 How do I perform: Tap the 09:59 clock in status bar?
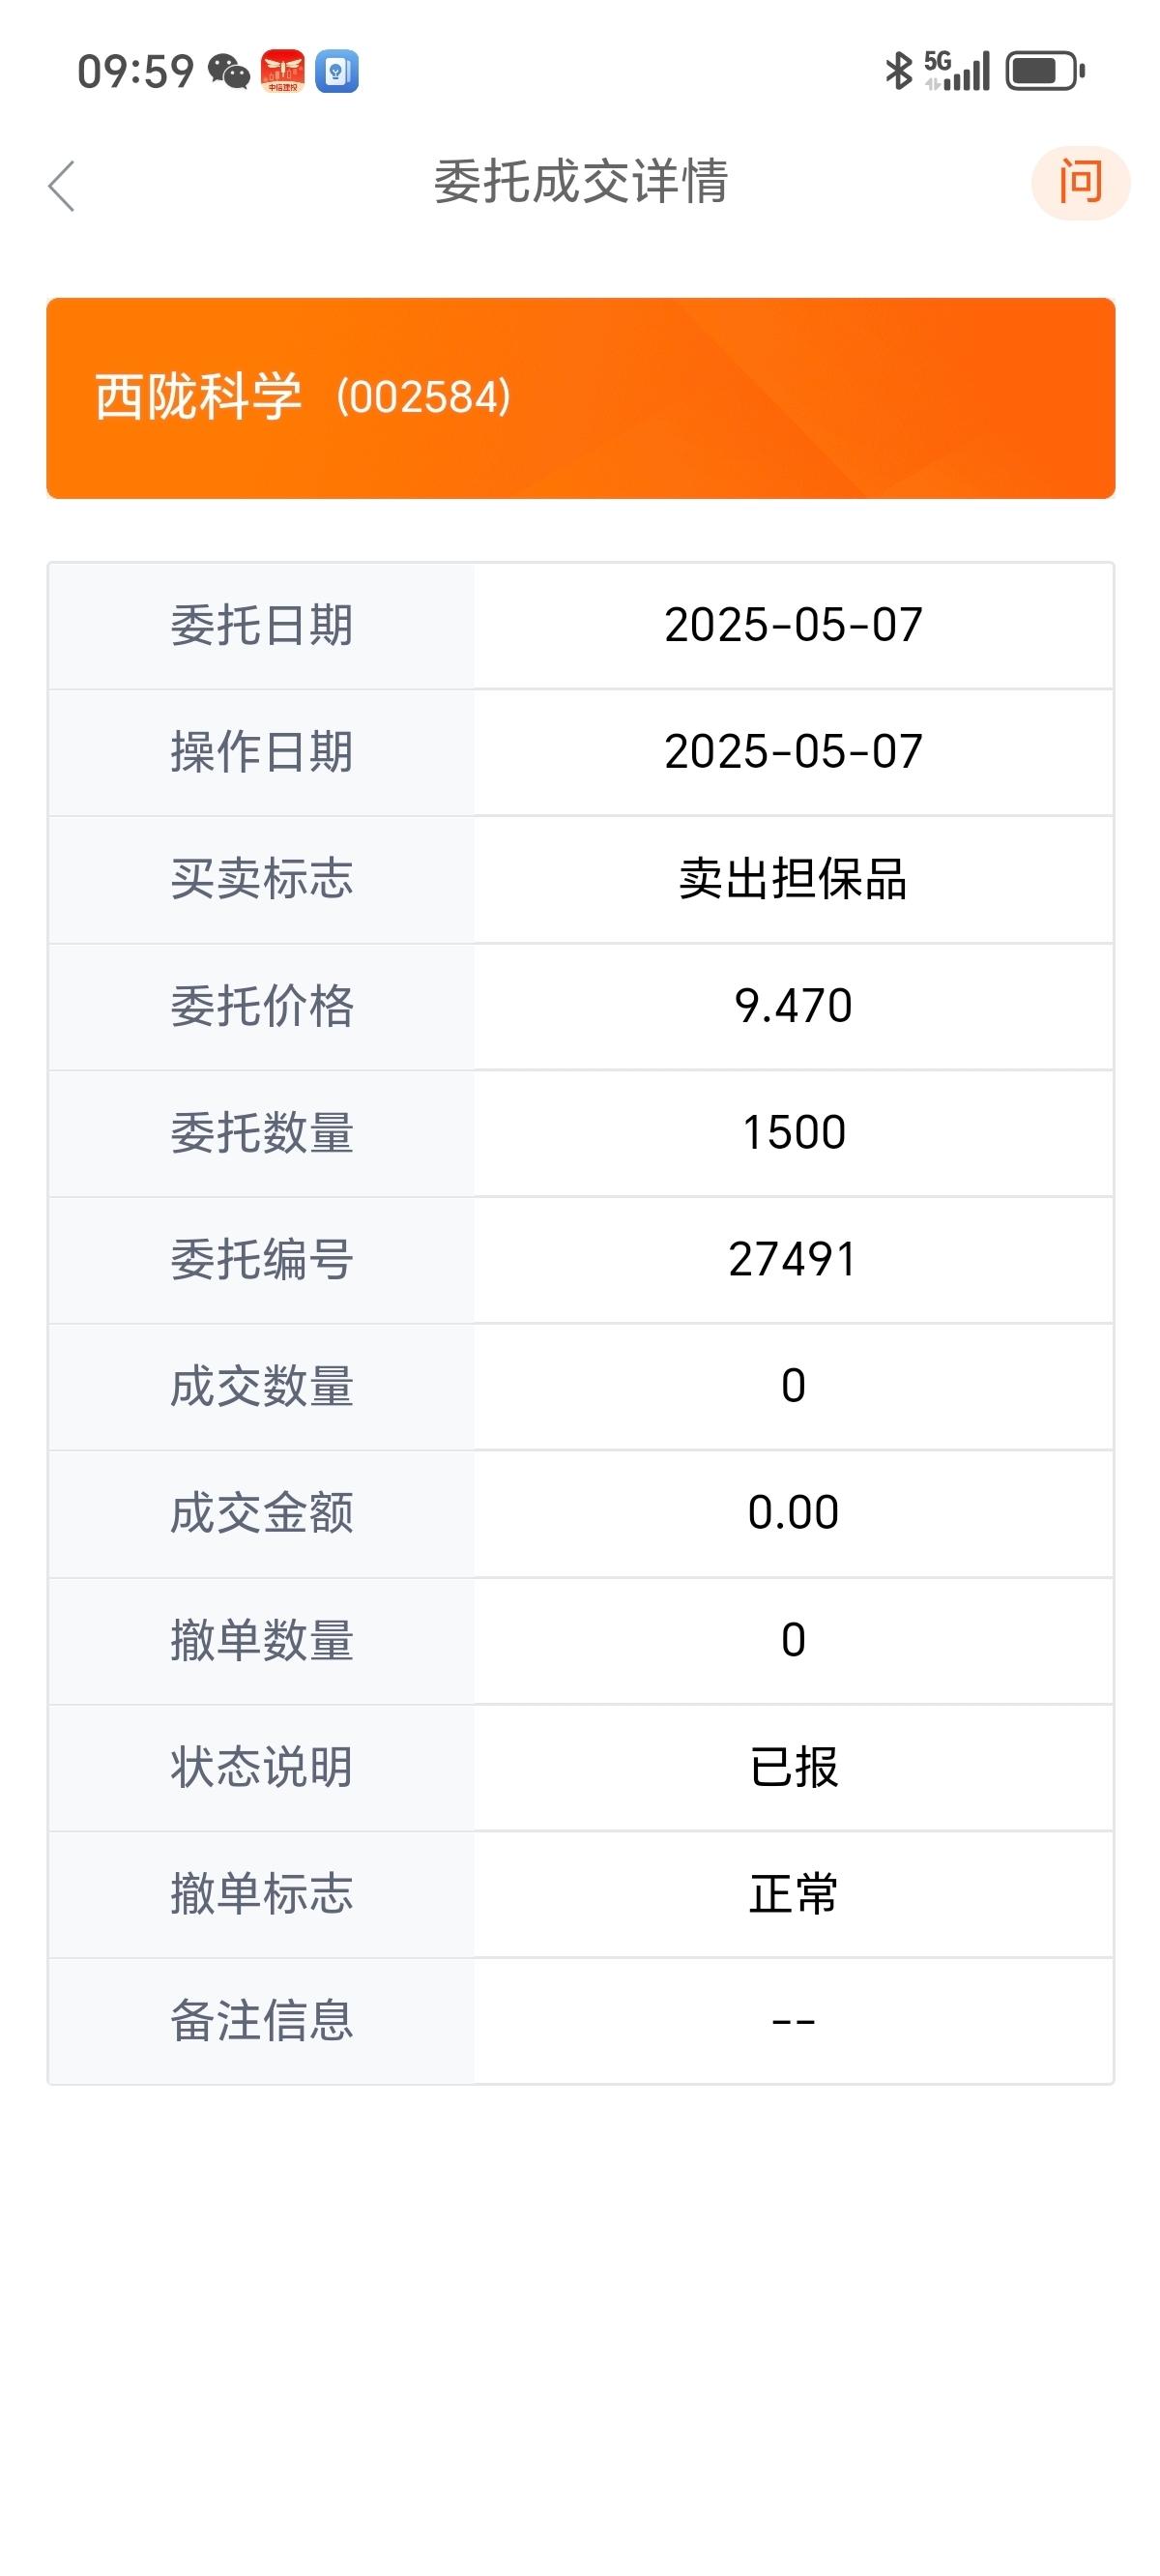tap(136, 72)
